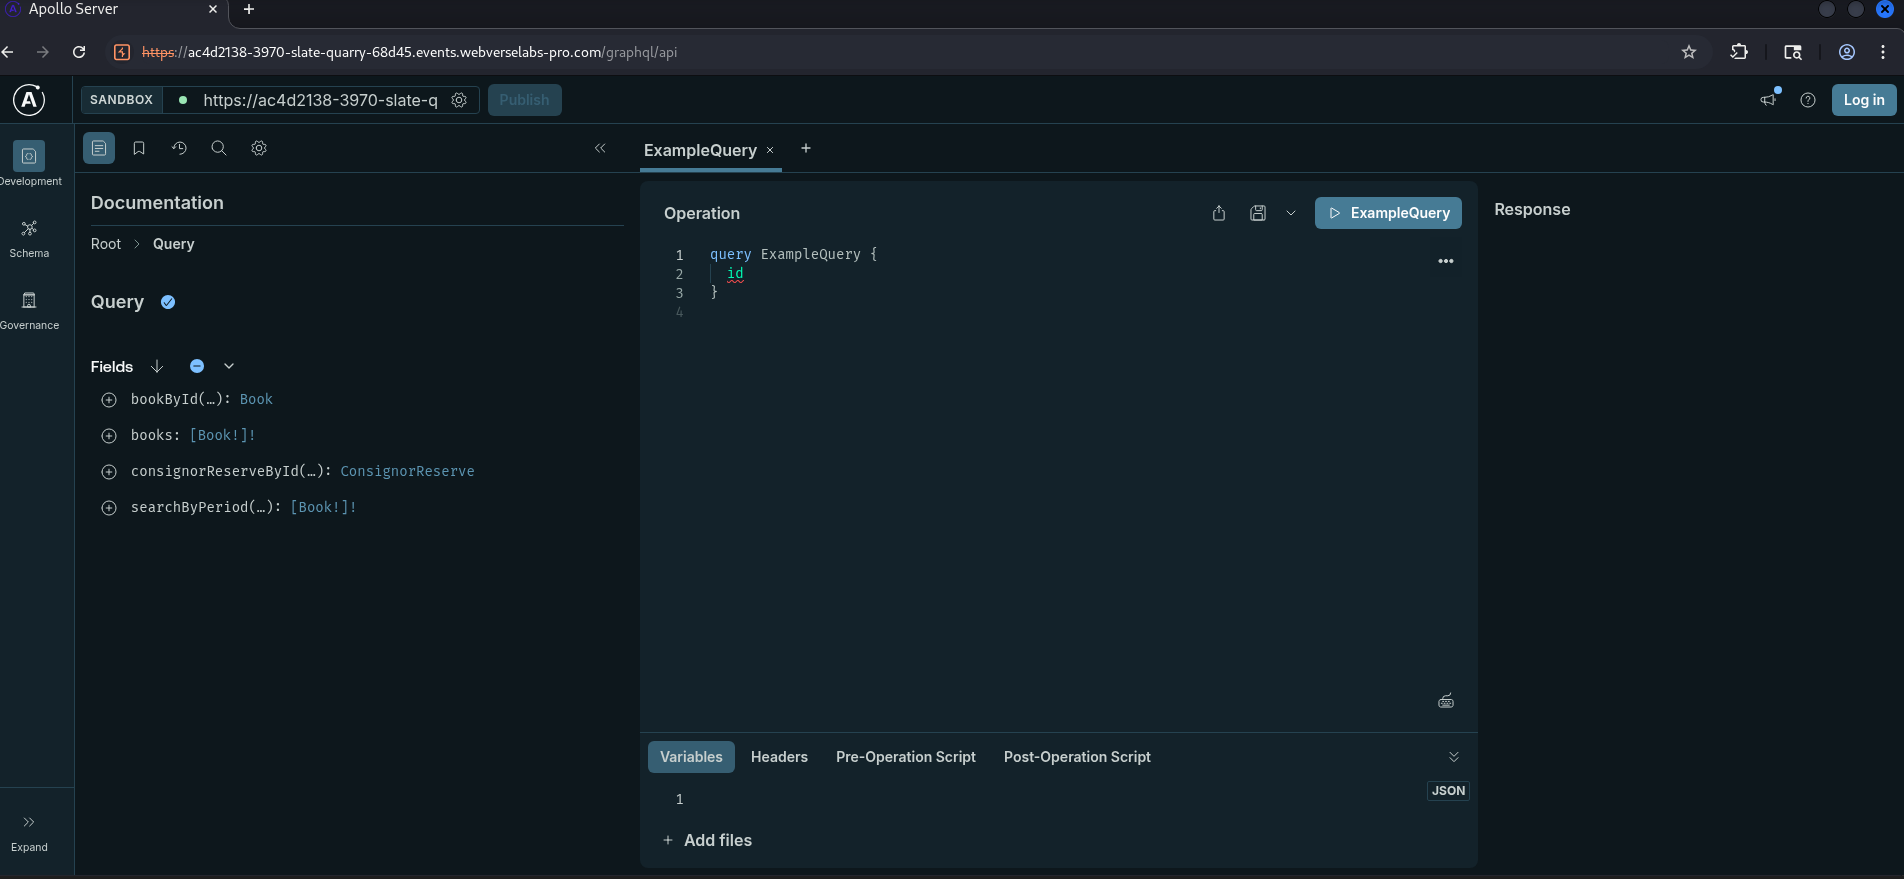This screenshot has width=1904, height=879.
Task: Open the schema search magnifier icon
Action: 219,148
